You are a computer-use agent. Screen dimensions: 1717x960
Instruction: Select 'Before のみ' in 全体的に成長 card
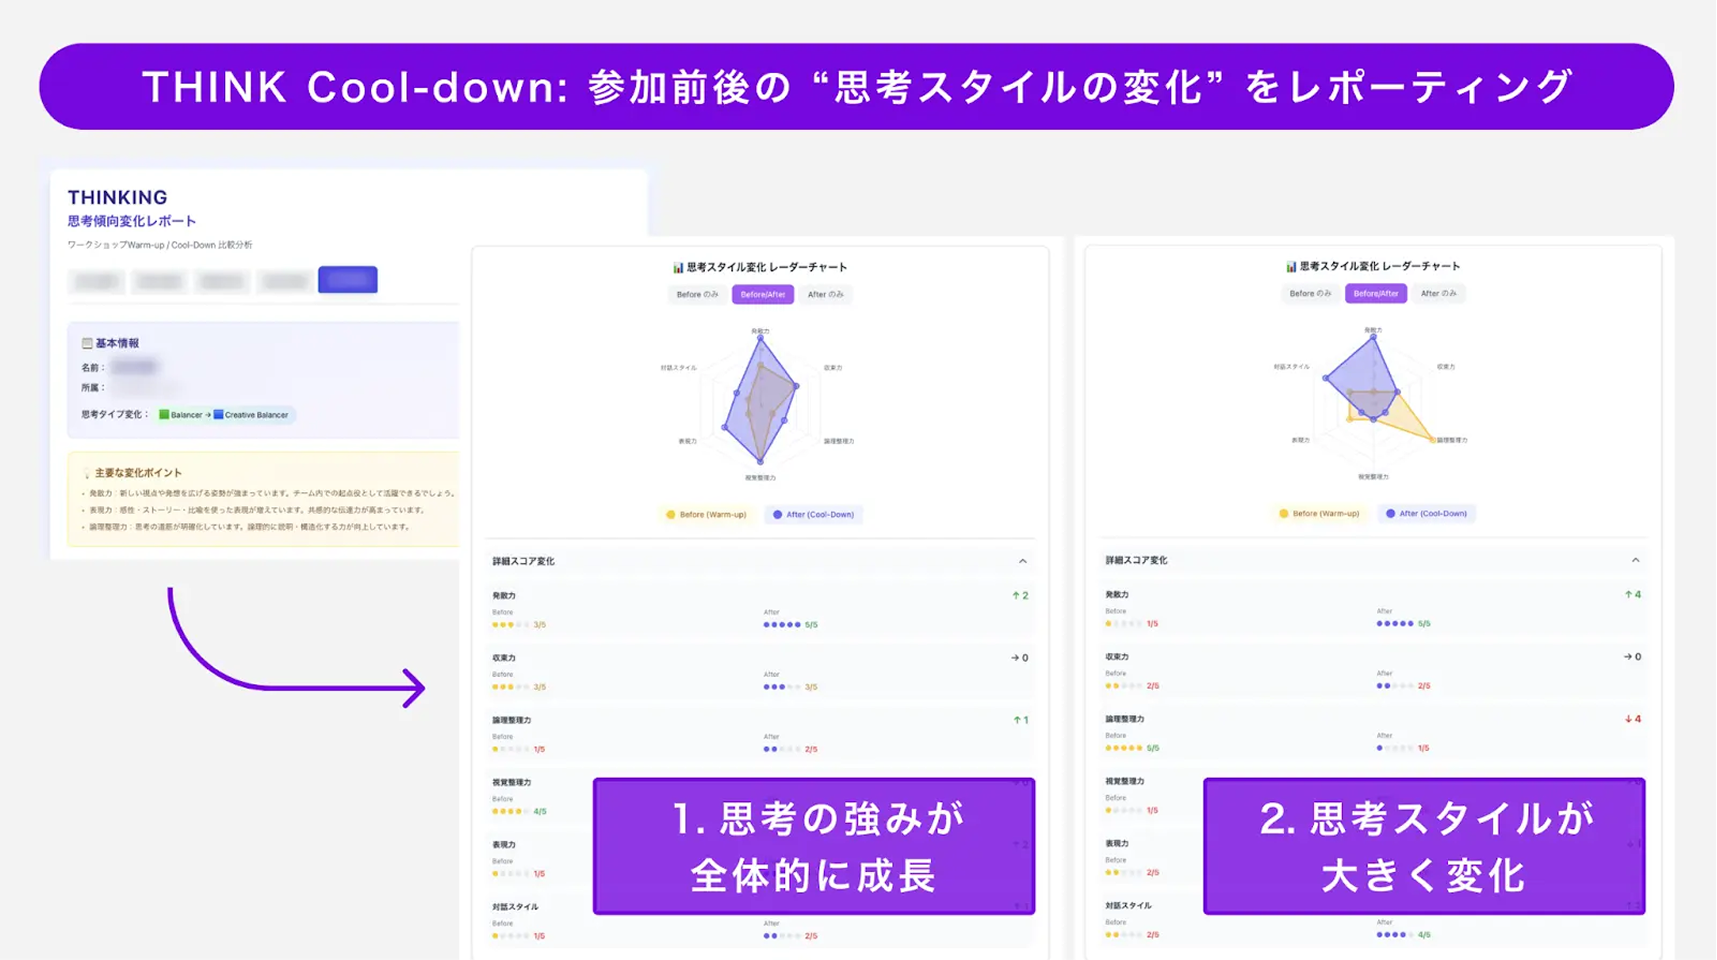click(x=697, y=295)
